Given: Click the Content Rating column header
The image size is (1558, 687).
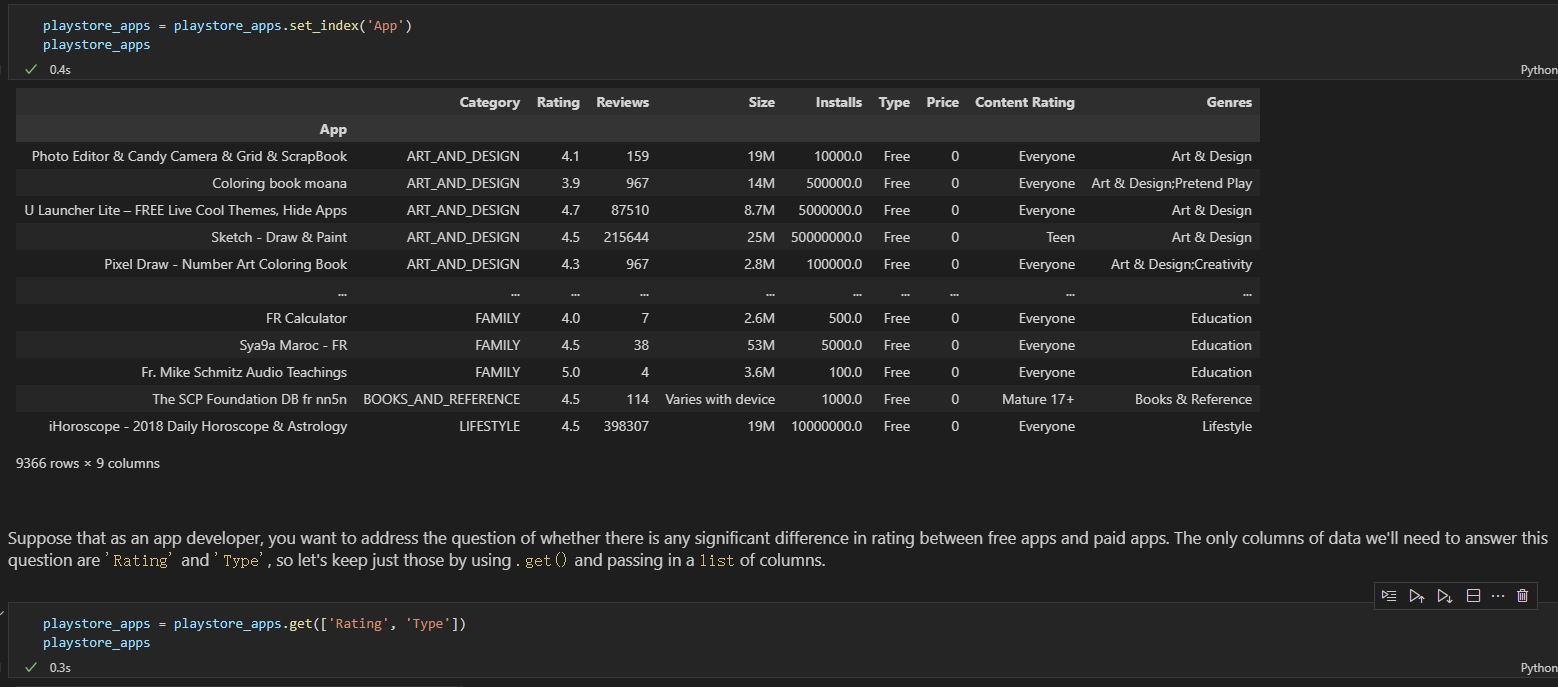Looking at the screenshot, I should click(x=1025, y=102).
